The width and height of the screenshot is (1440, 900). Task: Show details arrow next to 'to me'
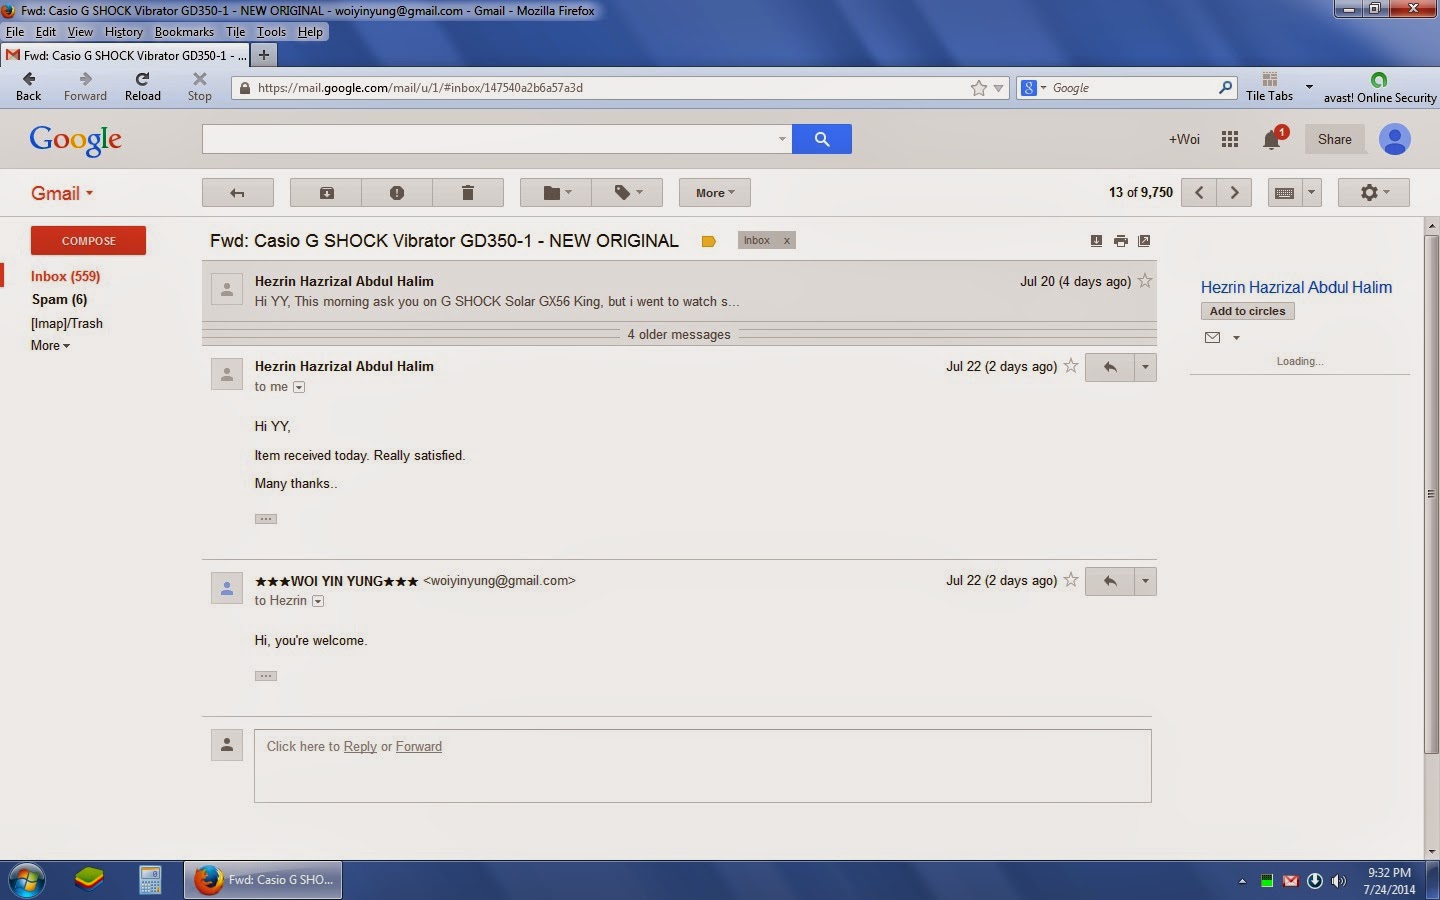[x=298, y=387]
